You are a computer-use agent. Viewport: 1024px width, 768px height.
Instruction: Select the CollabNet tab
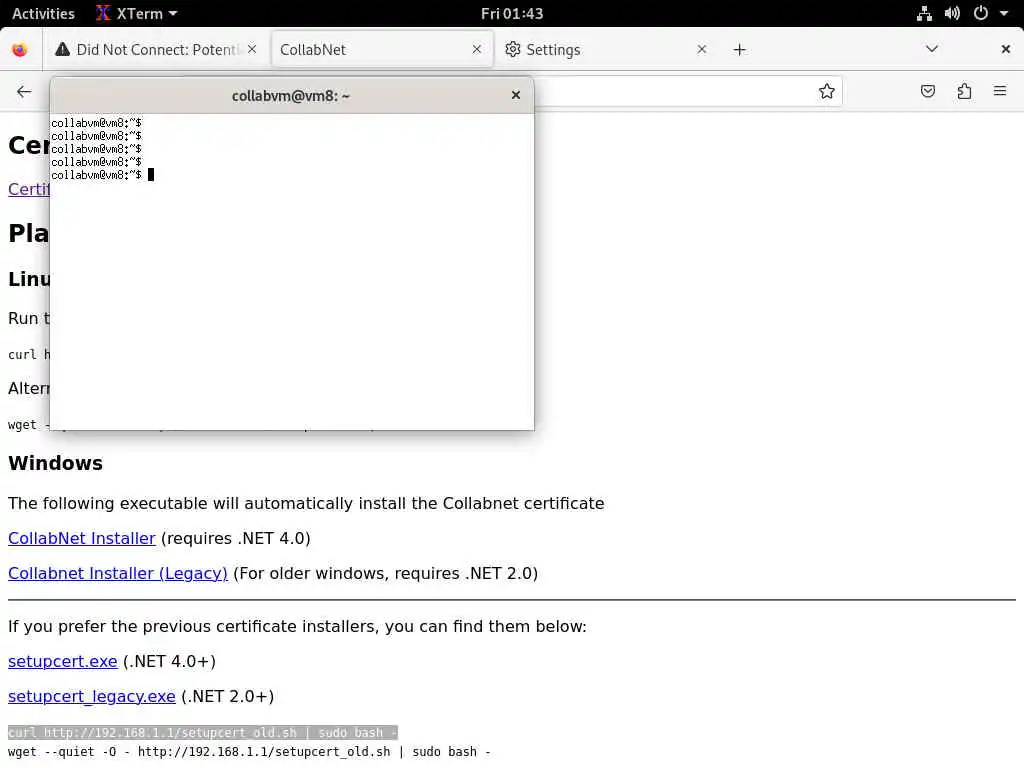(381, 50)
